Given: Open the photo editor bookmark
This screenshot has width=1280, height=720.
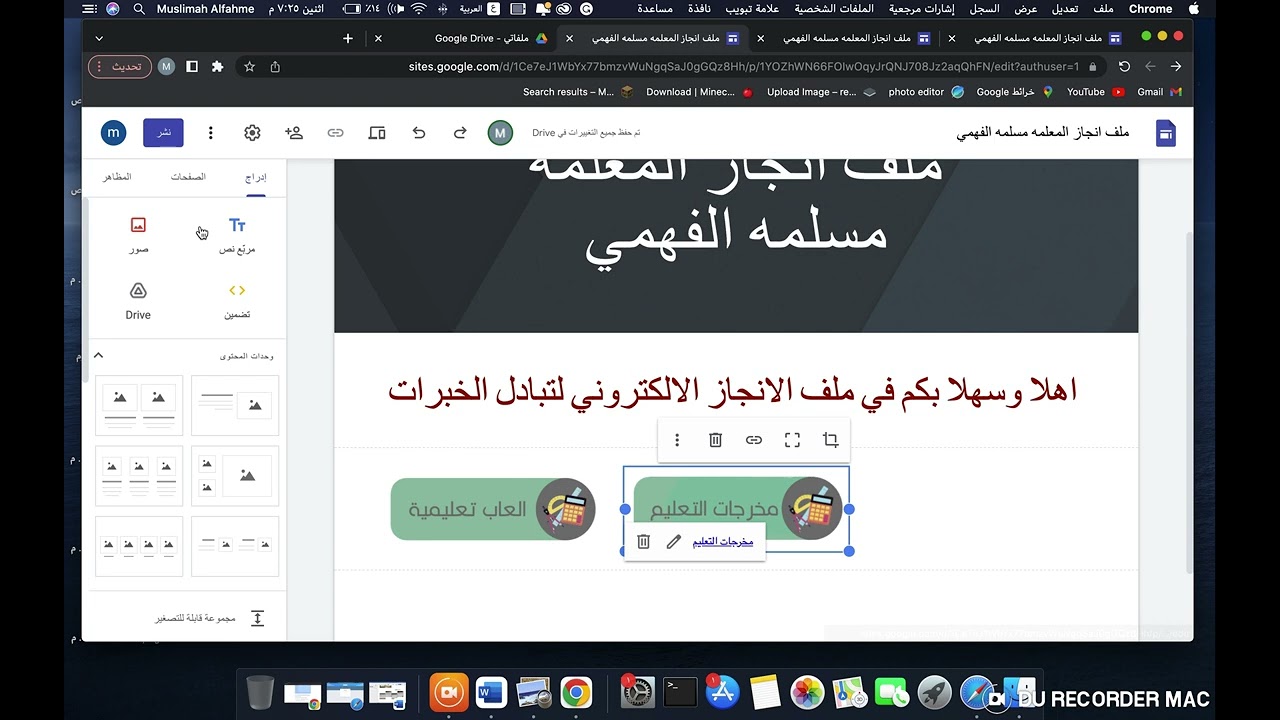Looking at the screenshot, I should (926, 92).
